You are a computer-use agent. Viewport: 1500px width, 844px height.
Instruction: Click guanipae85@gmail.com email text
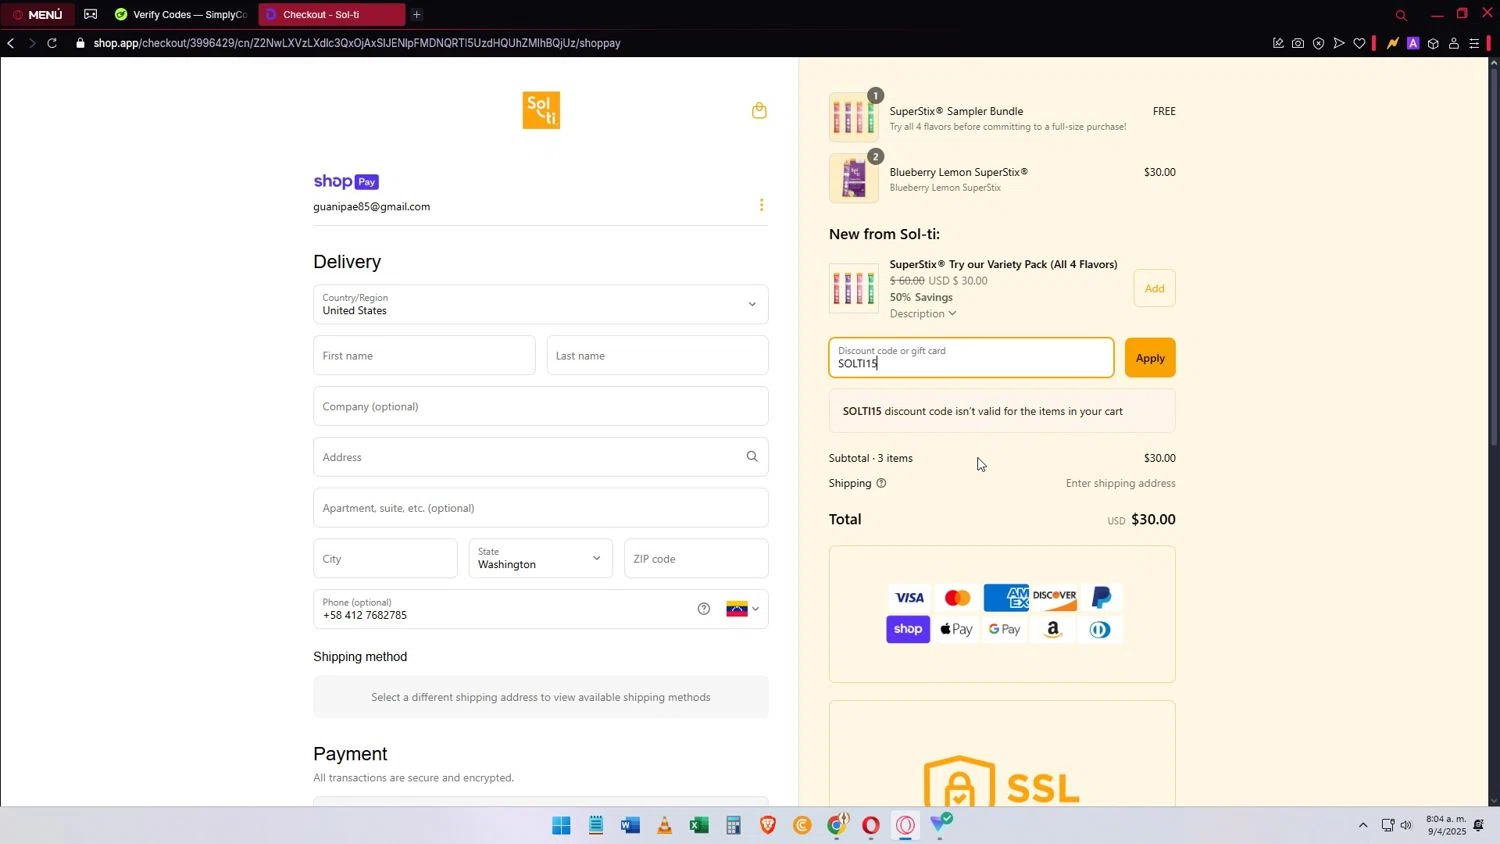[x=371, y=207]
